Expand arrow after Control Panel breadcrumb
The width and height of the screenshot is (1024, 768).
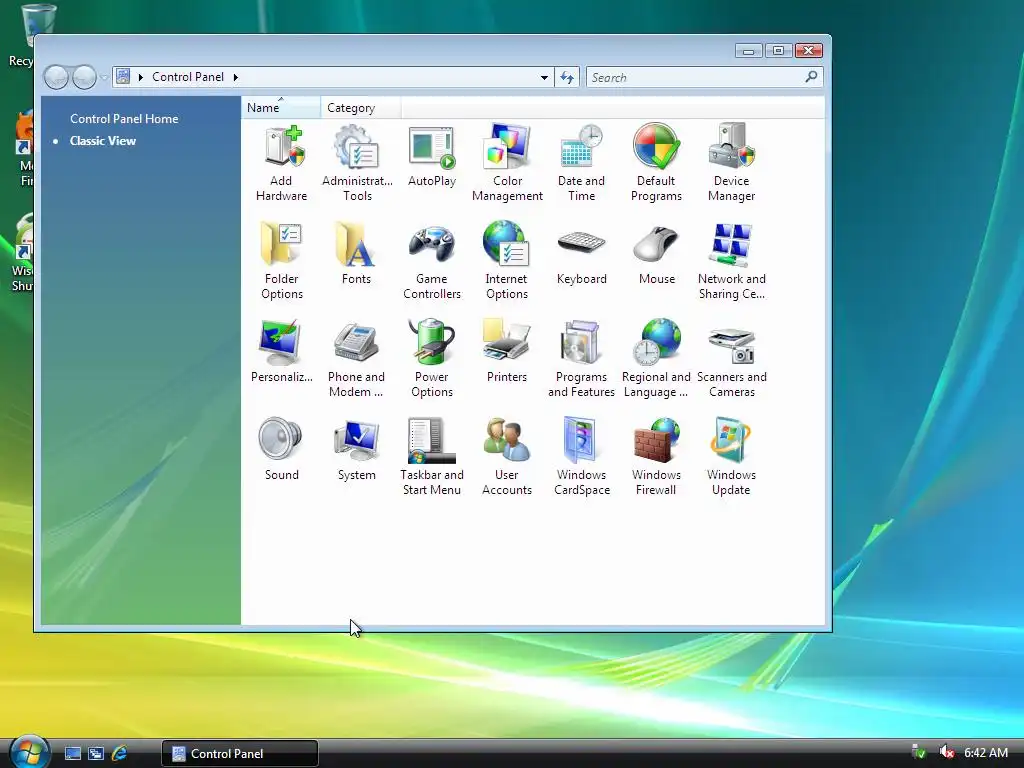pos(236,77)
